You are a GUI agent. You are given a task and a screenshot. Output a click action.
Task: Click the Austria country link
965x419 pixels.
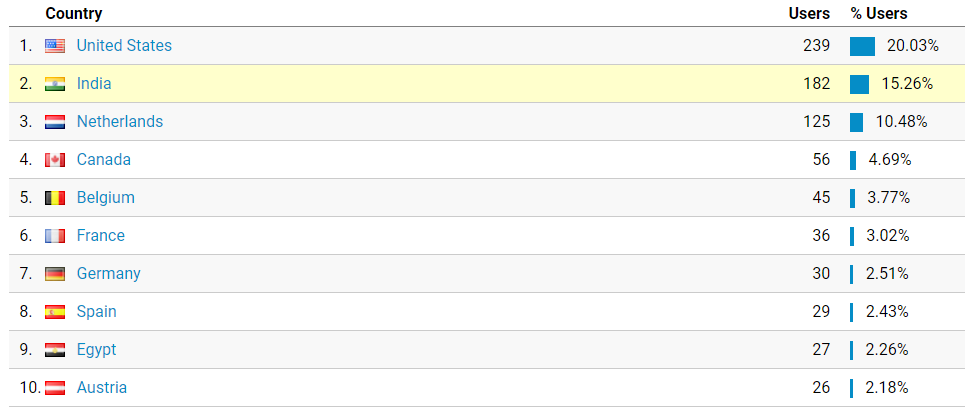click(x=101, y=388)
